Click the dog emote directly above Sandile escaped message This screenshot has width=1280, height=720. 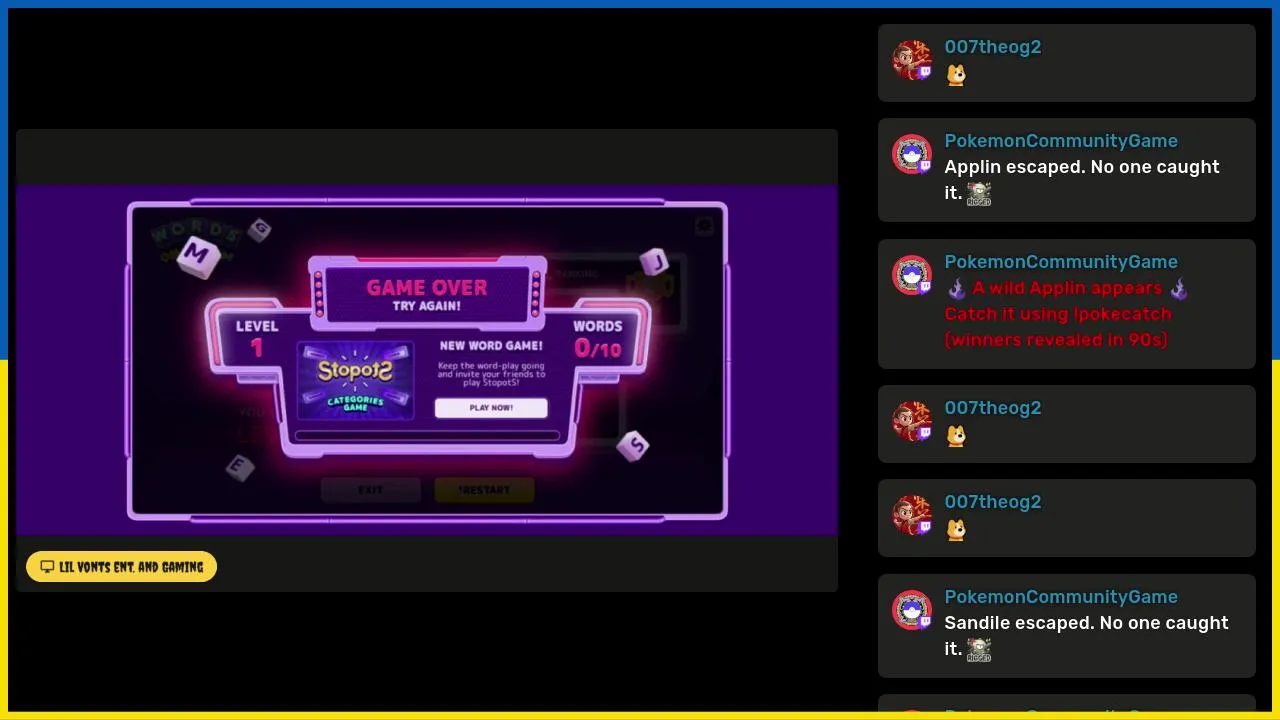pos(956,530)
